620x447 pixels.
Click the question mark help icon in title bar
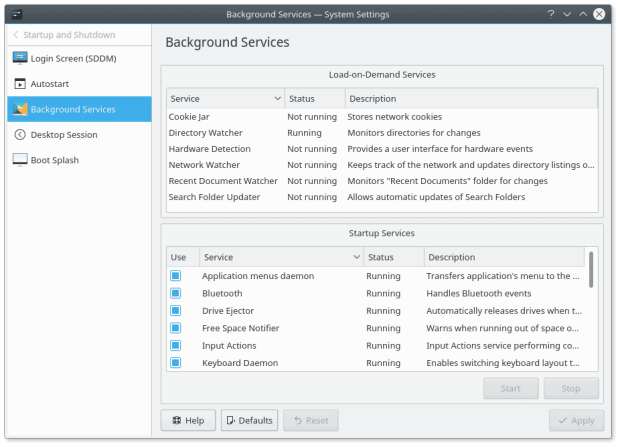[551, 15]
